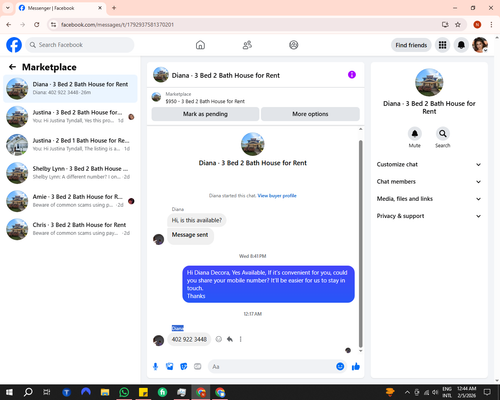Open the taskbar clock and date
Image resolution: width=500 pixels, height=400 pixels.
pyautogui.click(x=467, y=392)
